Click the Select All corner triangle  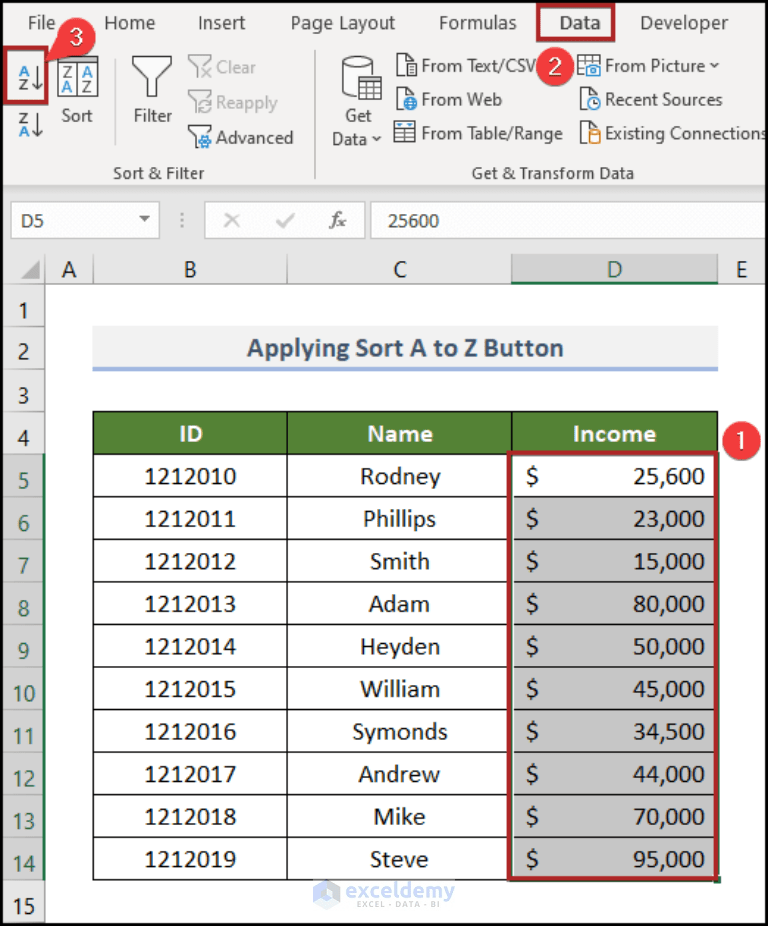coord(30,270)
